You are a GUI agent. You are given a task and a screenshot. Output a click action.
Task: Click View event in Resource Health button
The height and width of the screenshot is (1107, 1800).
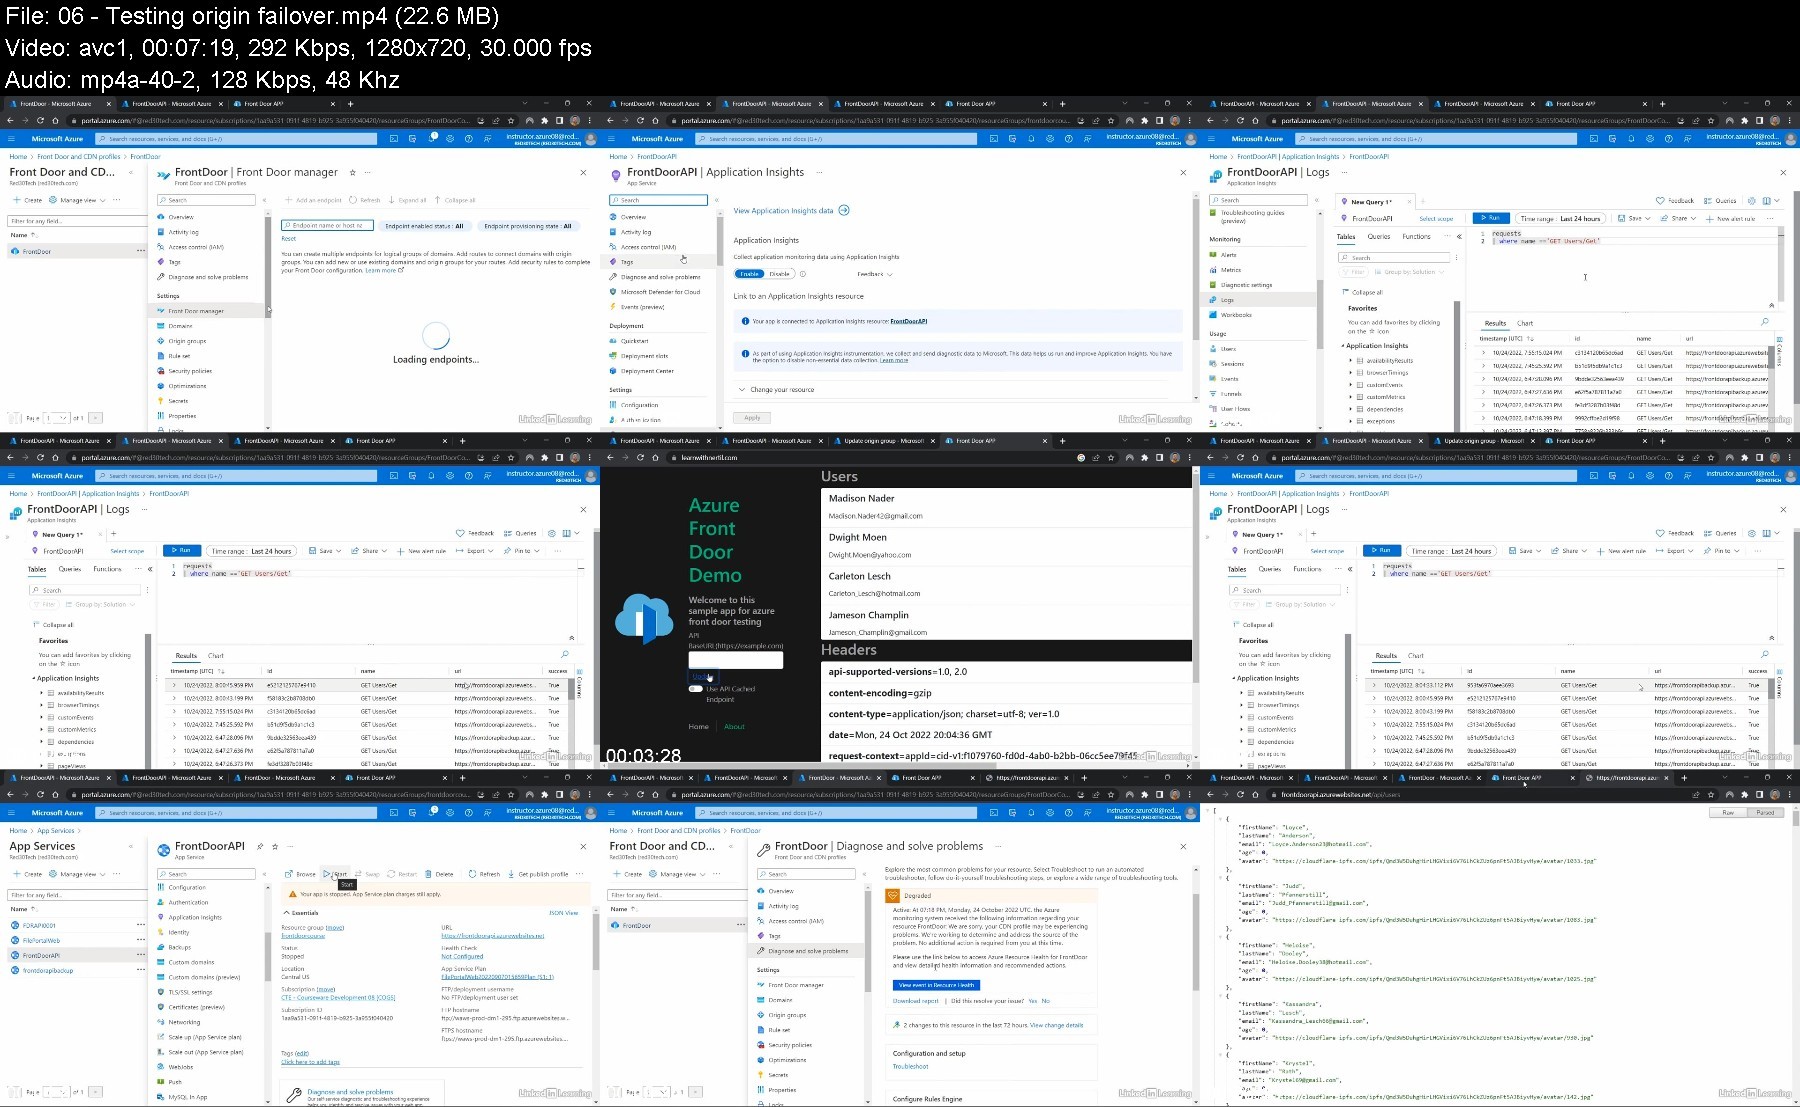click(936, 985)
